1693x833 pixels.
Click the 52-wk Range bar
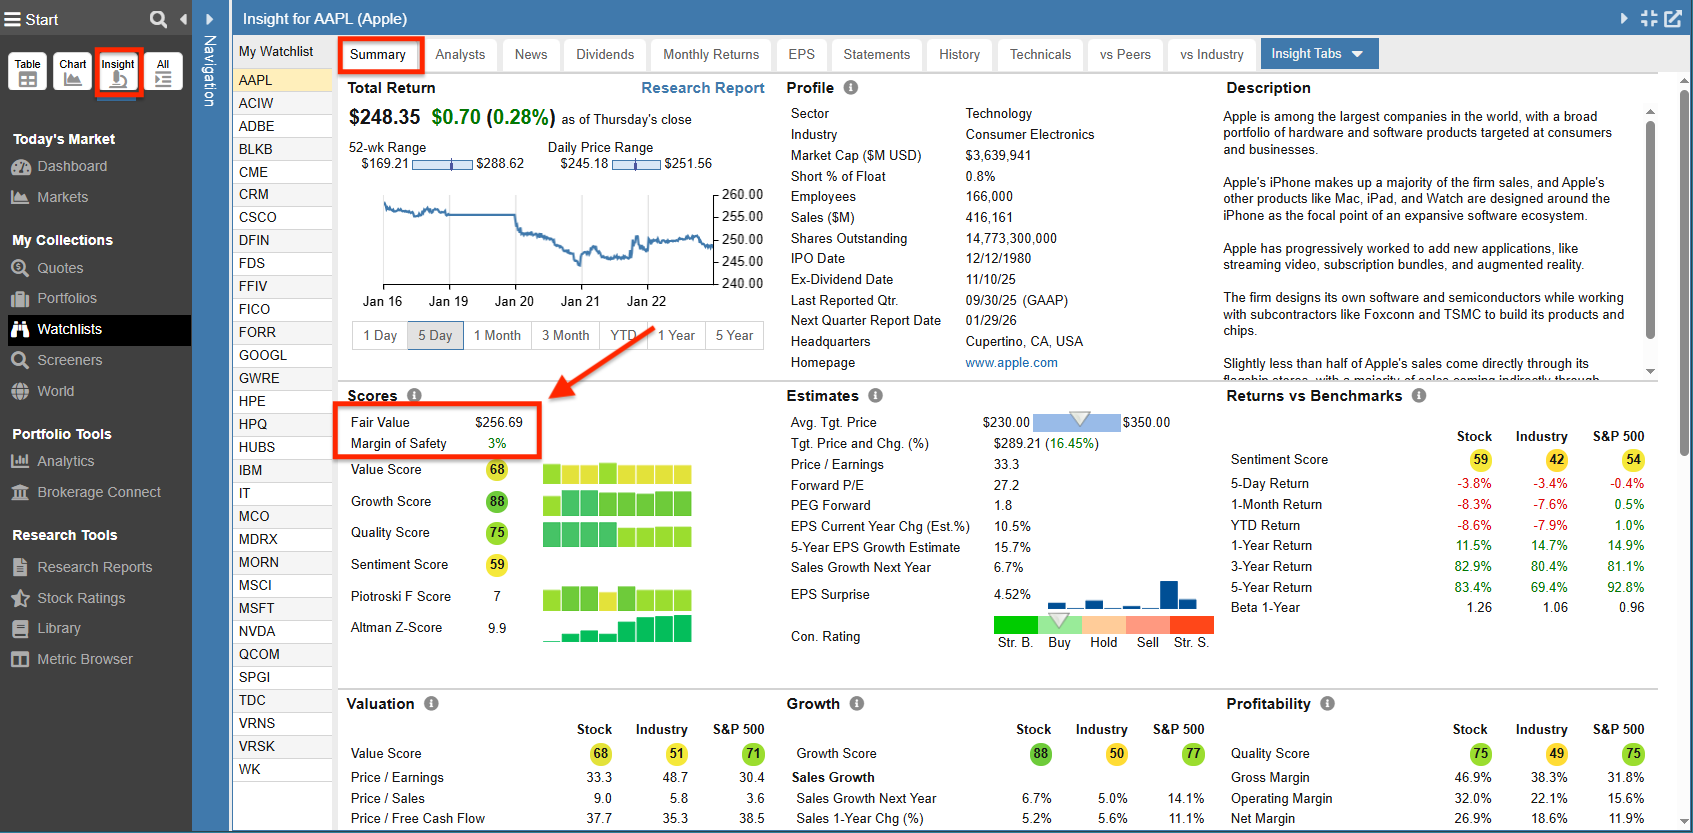pos(442,164)
